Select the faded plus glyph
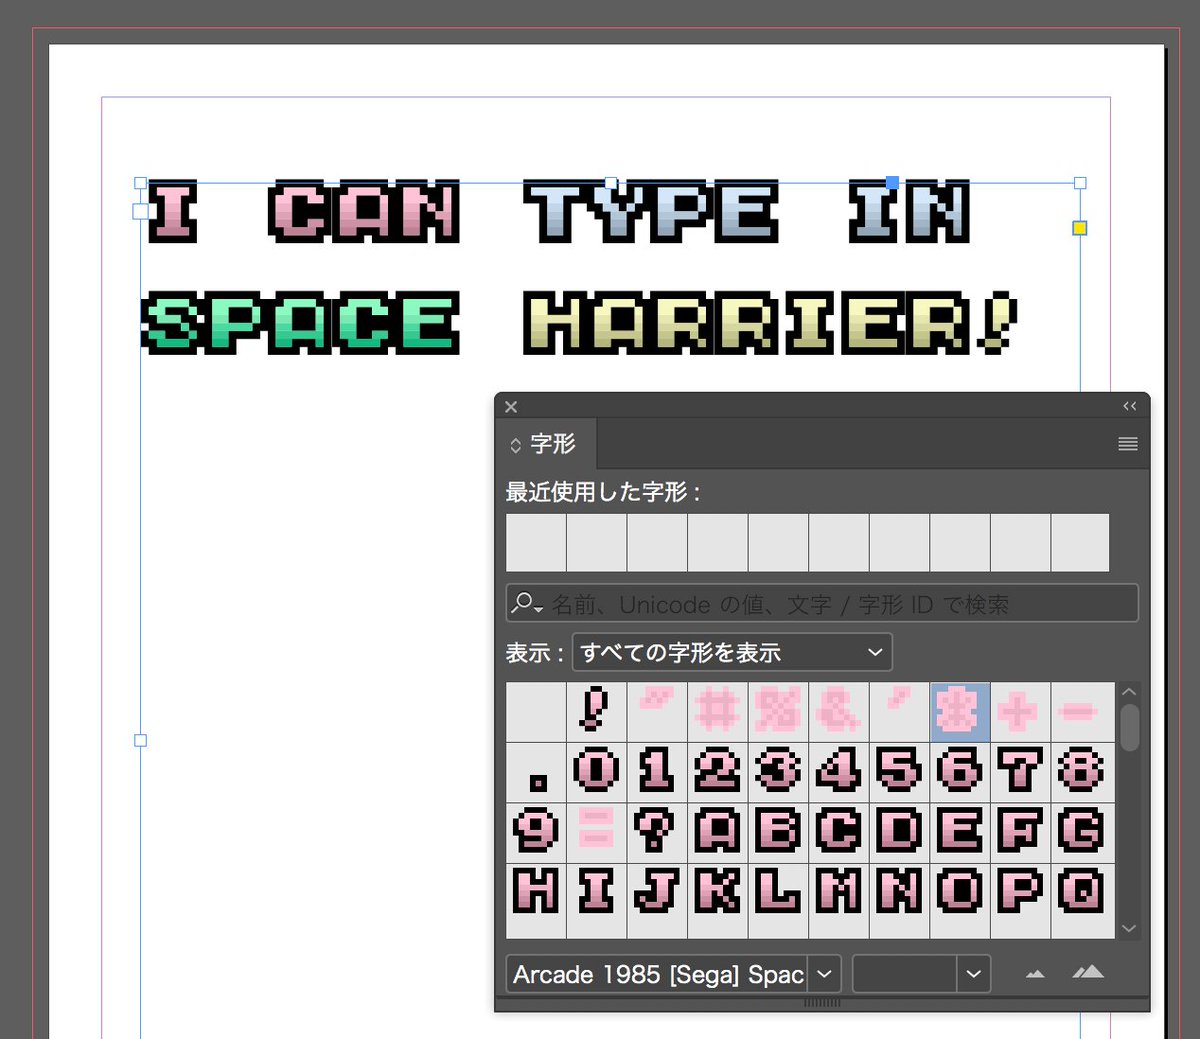Viewport: 1200px width, 1039px height. click(1020, 712)
